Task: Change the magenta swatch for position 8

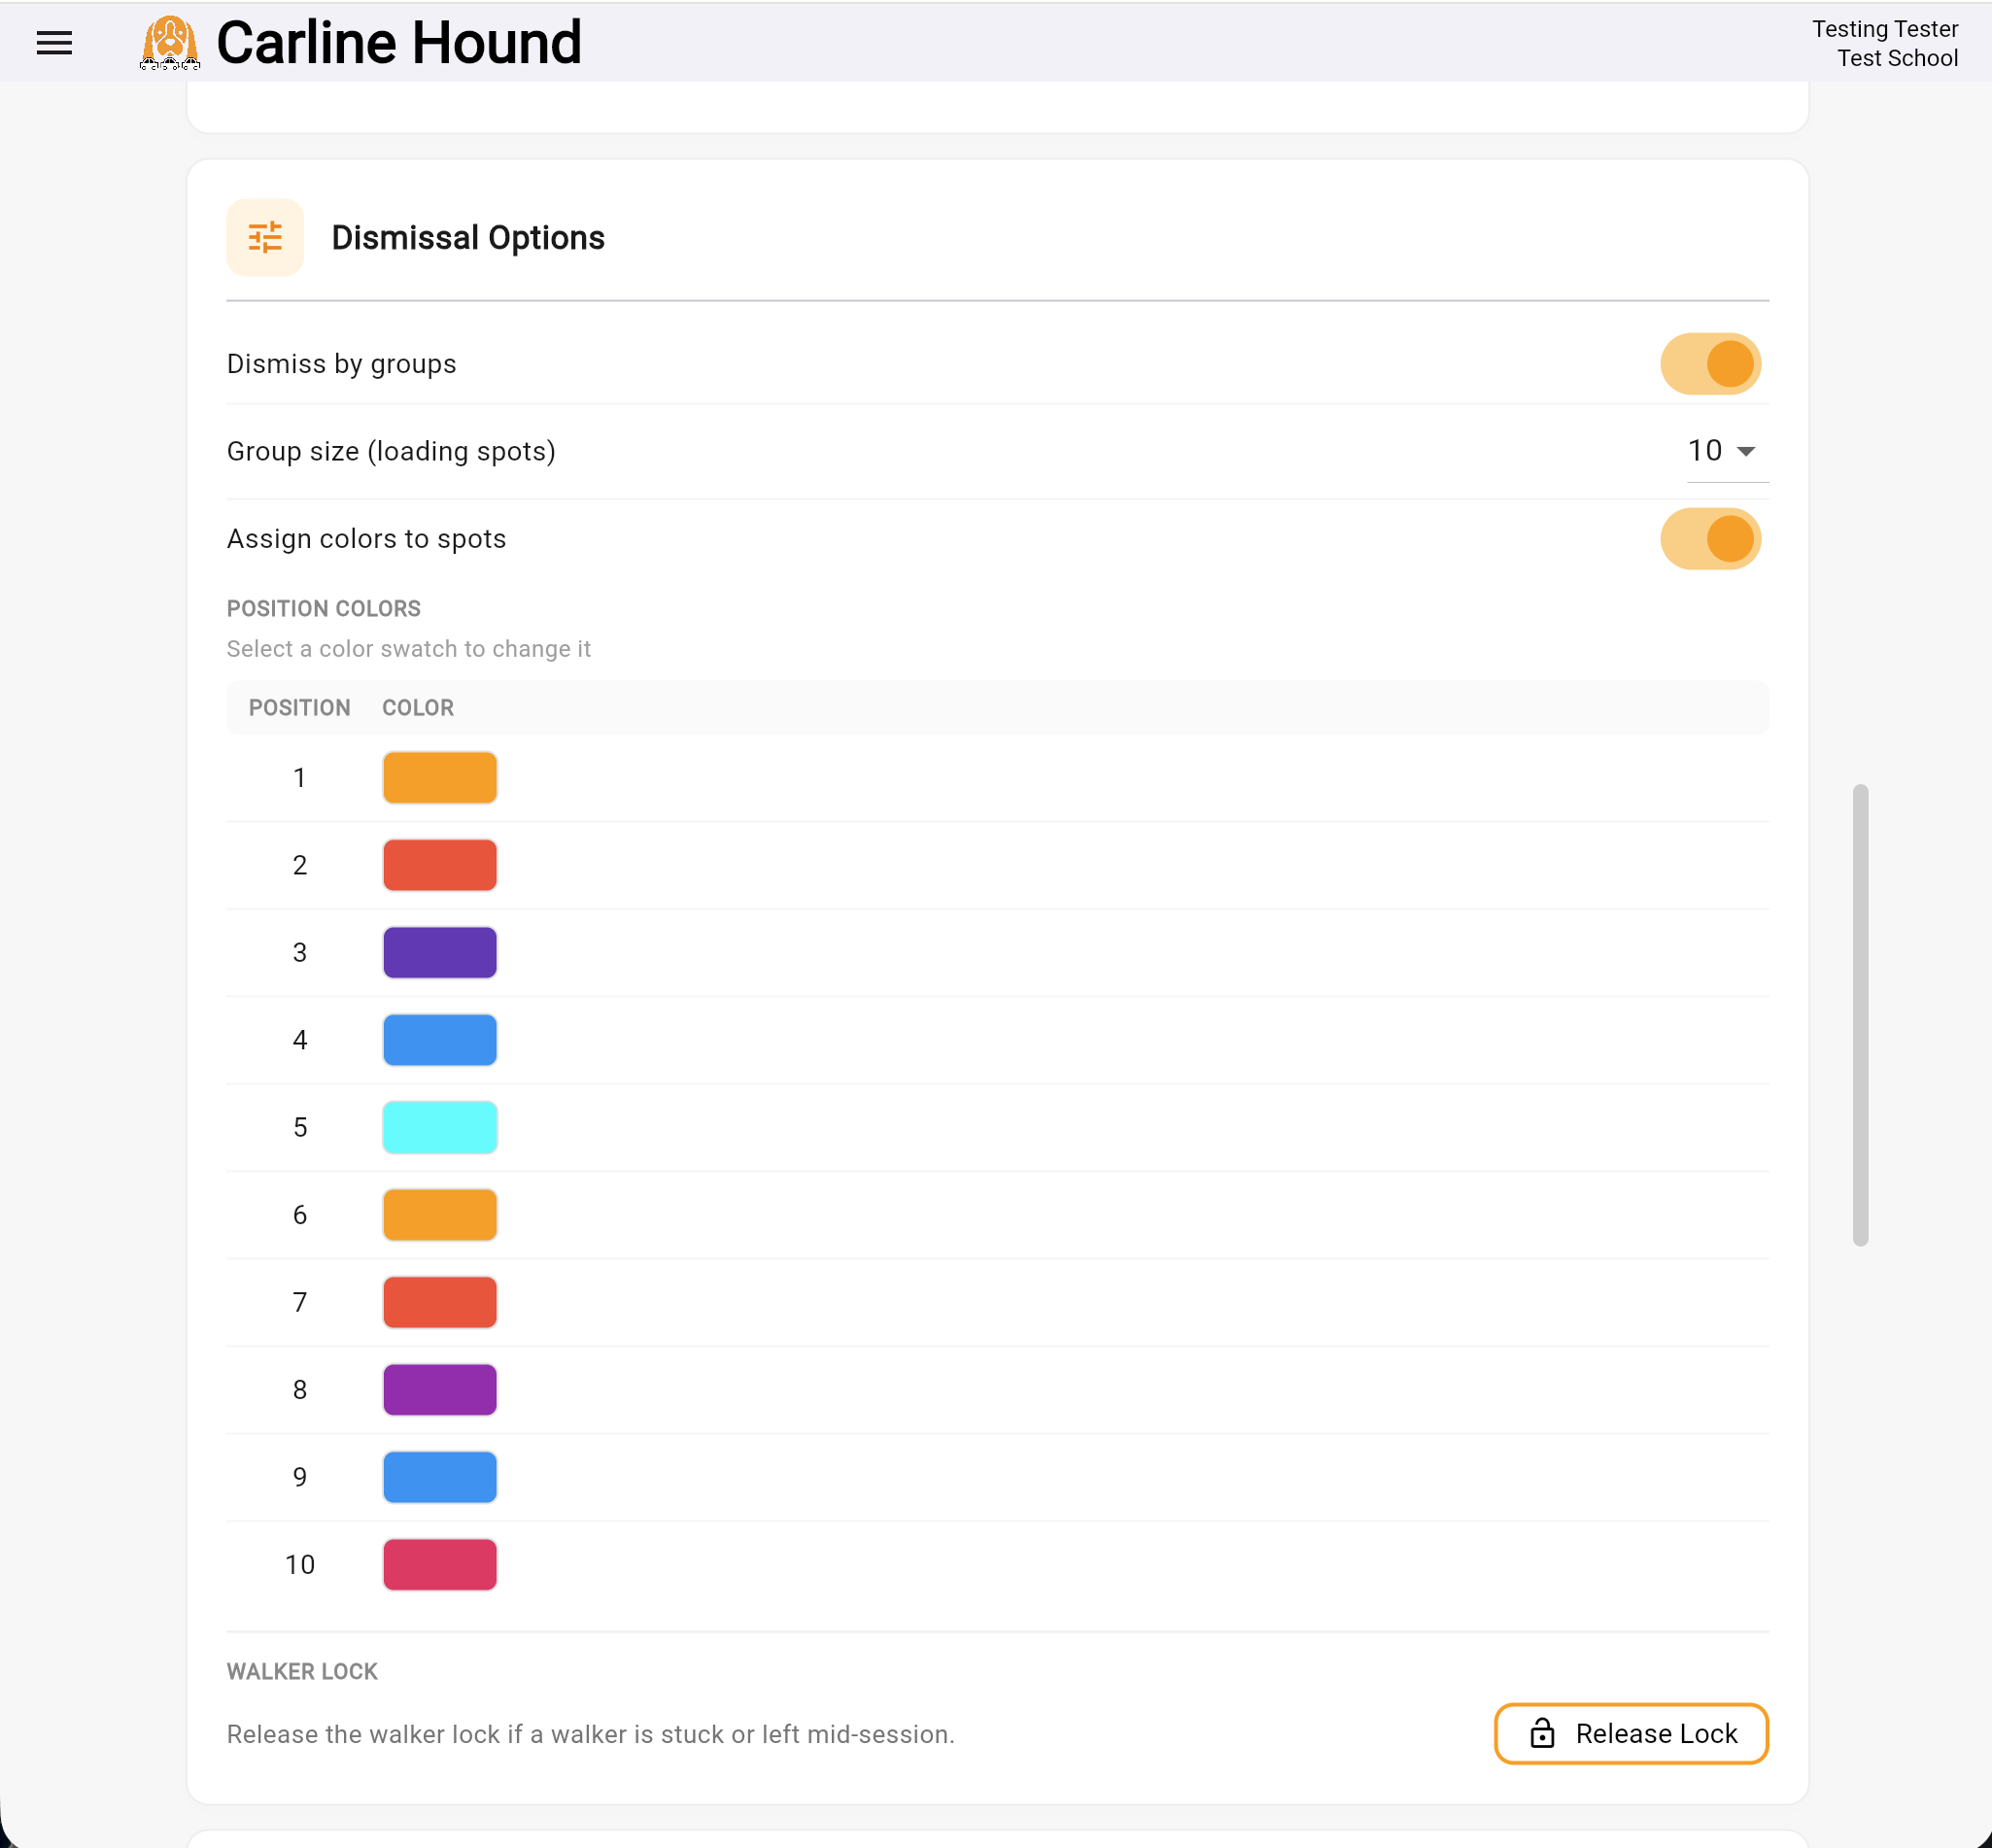Action: 440,1389
